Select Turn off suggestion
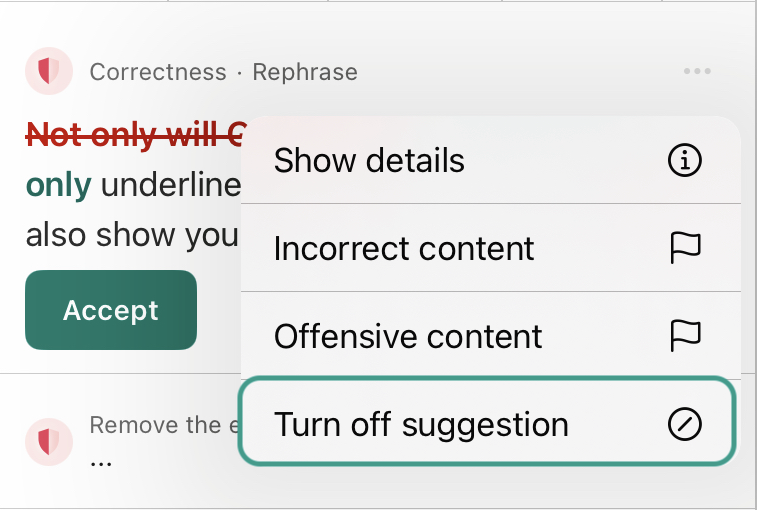This screenshot has height=510, width=757. coord(488,422)
